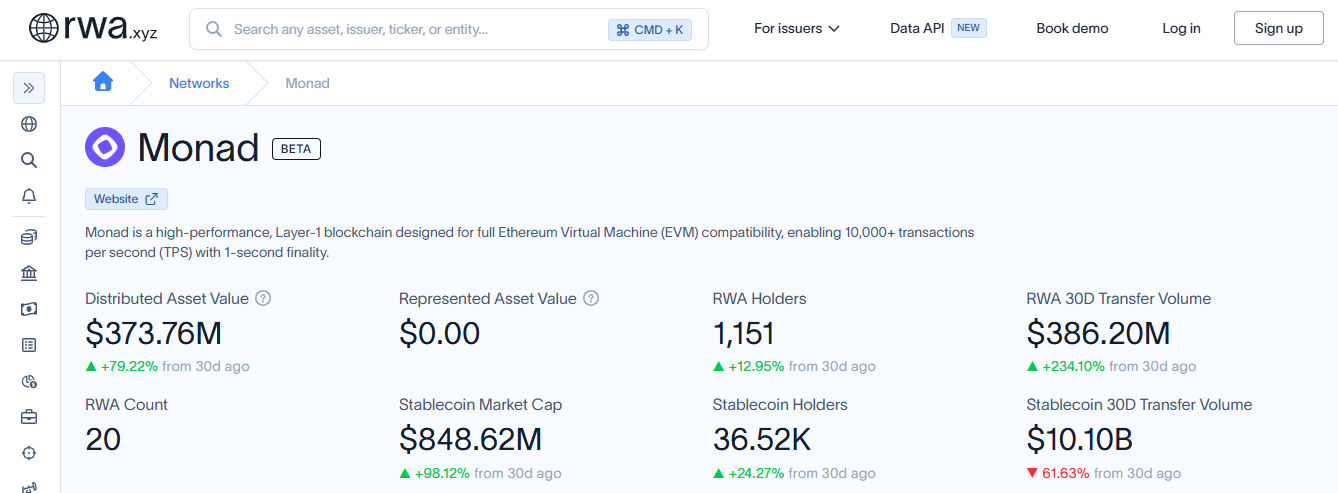Open the list table sidebar icon

[29, 345]
